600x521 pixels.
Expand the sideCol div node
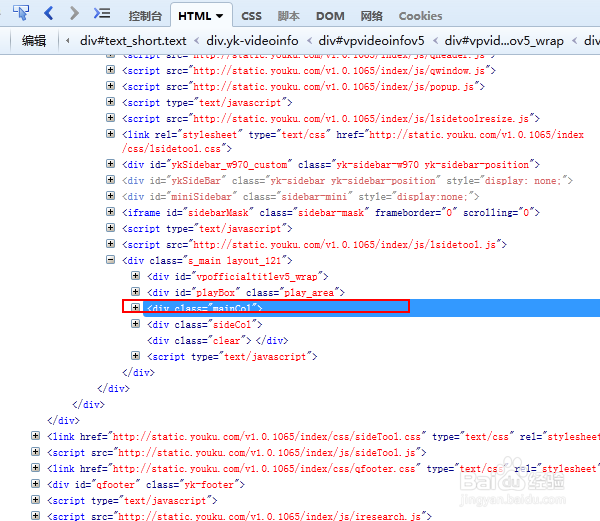click(x=135, y=324)
